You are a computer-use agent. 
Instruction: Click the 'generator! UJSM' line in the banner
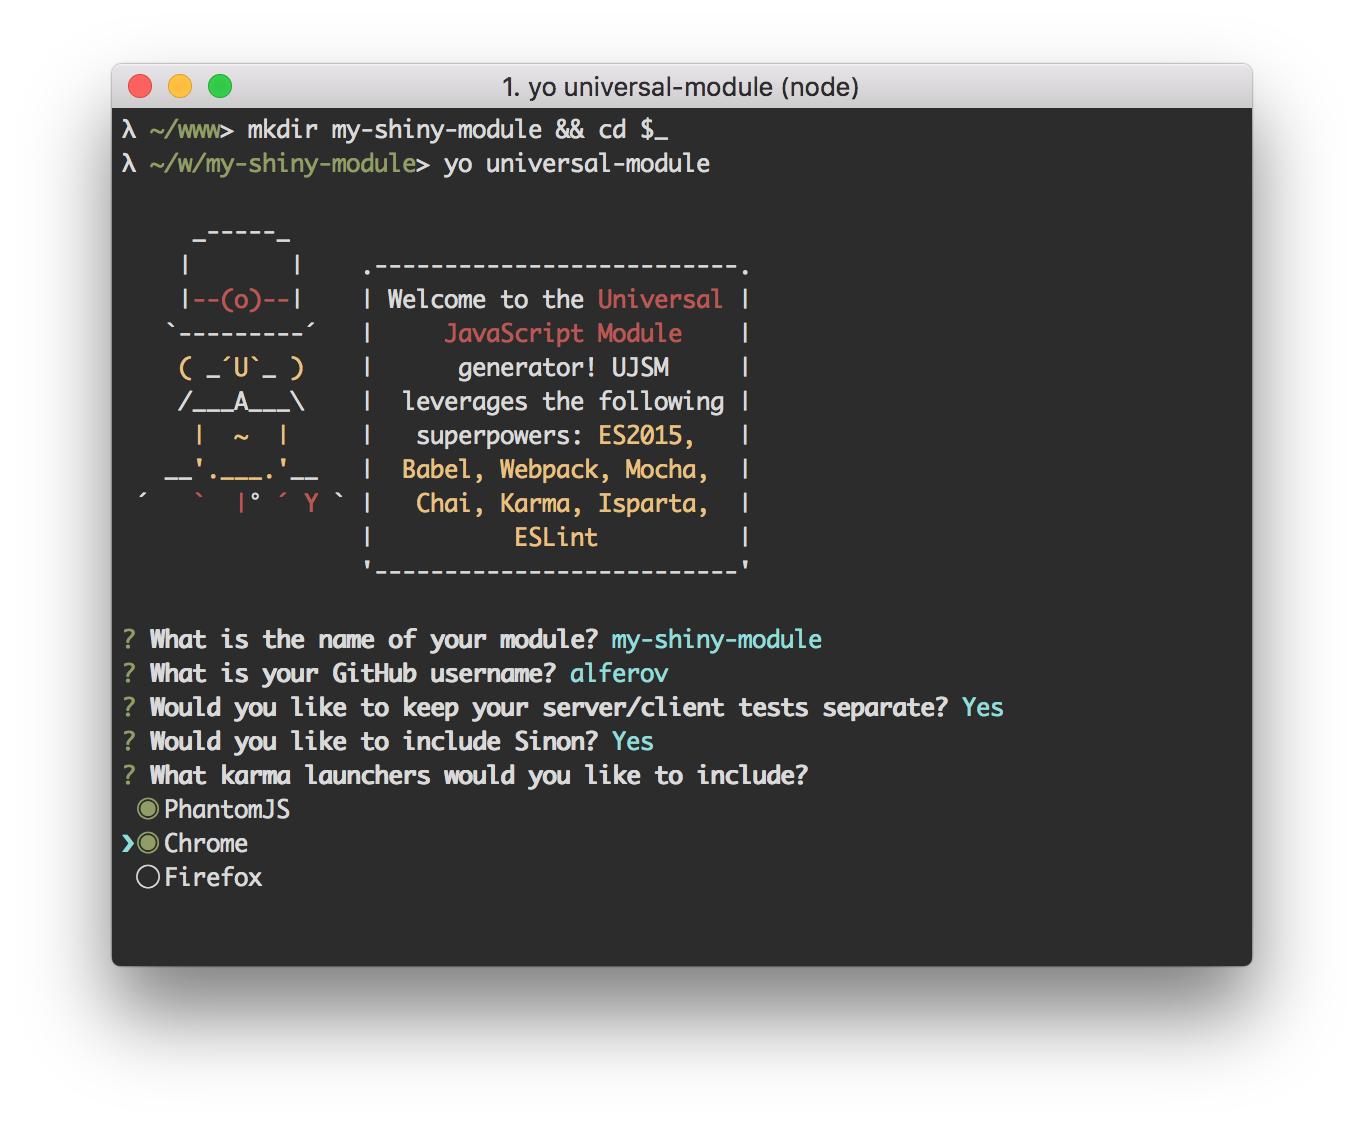coord(563,367)
